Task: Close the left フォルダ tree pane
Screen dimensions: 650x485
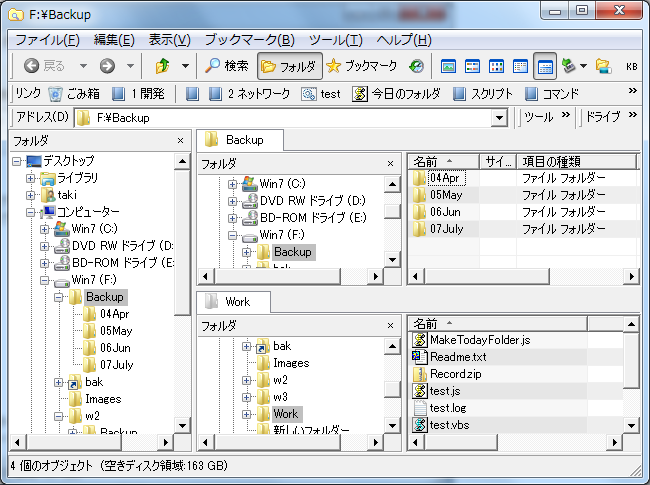Action: [180, 141]
